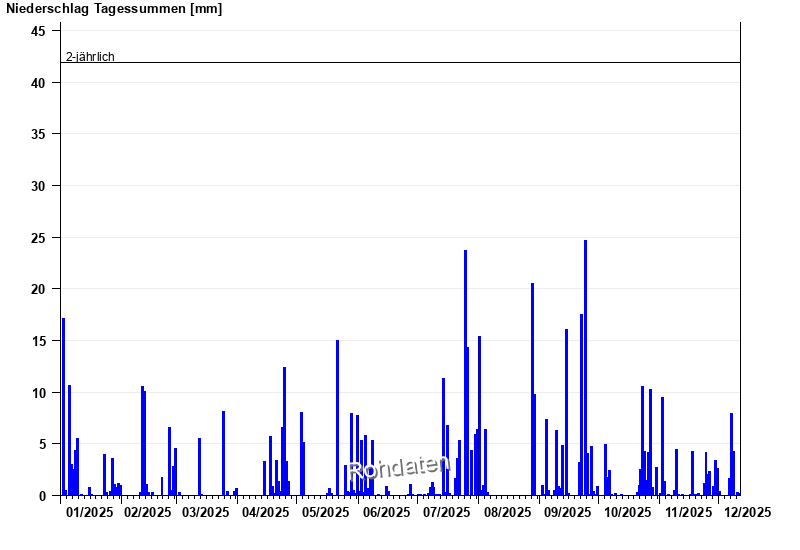
Task: Select the 12/2025 x-axis label
Action: 747,512
